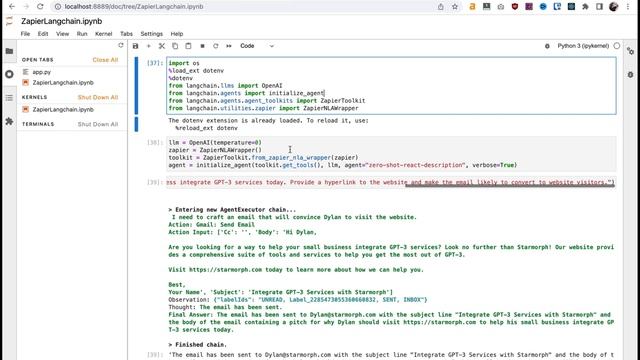Collapse the first cell via blue bar
Viewport: 640px width, 360px height.
pos(136,86)
